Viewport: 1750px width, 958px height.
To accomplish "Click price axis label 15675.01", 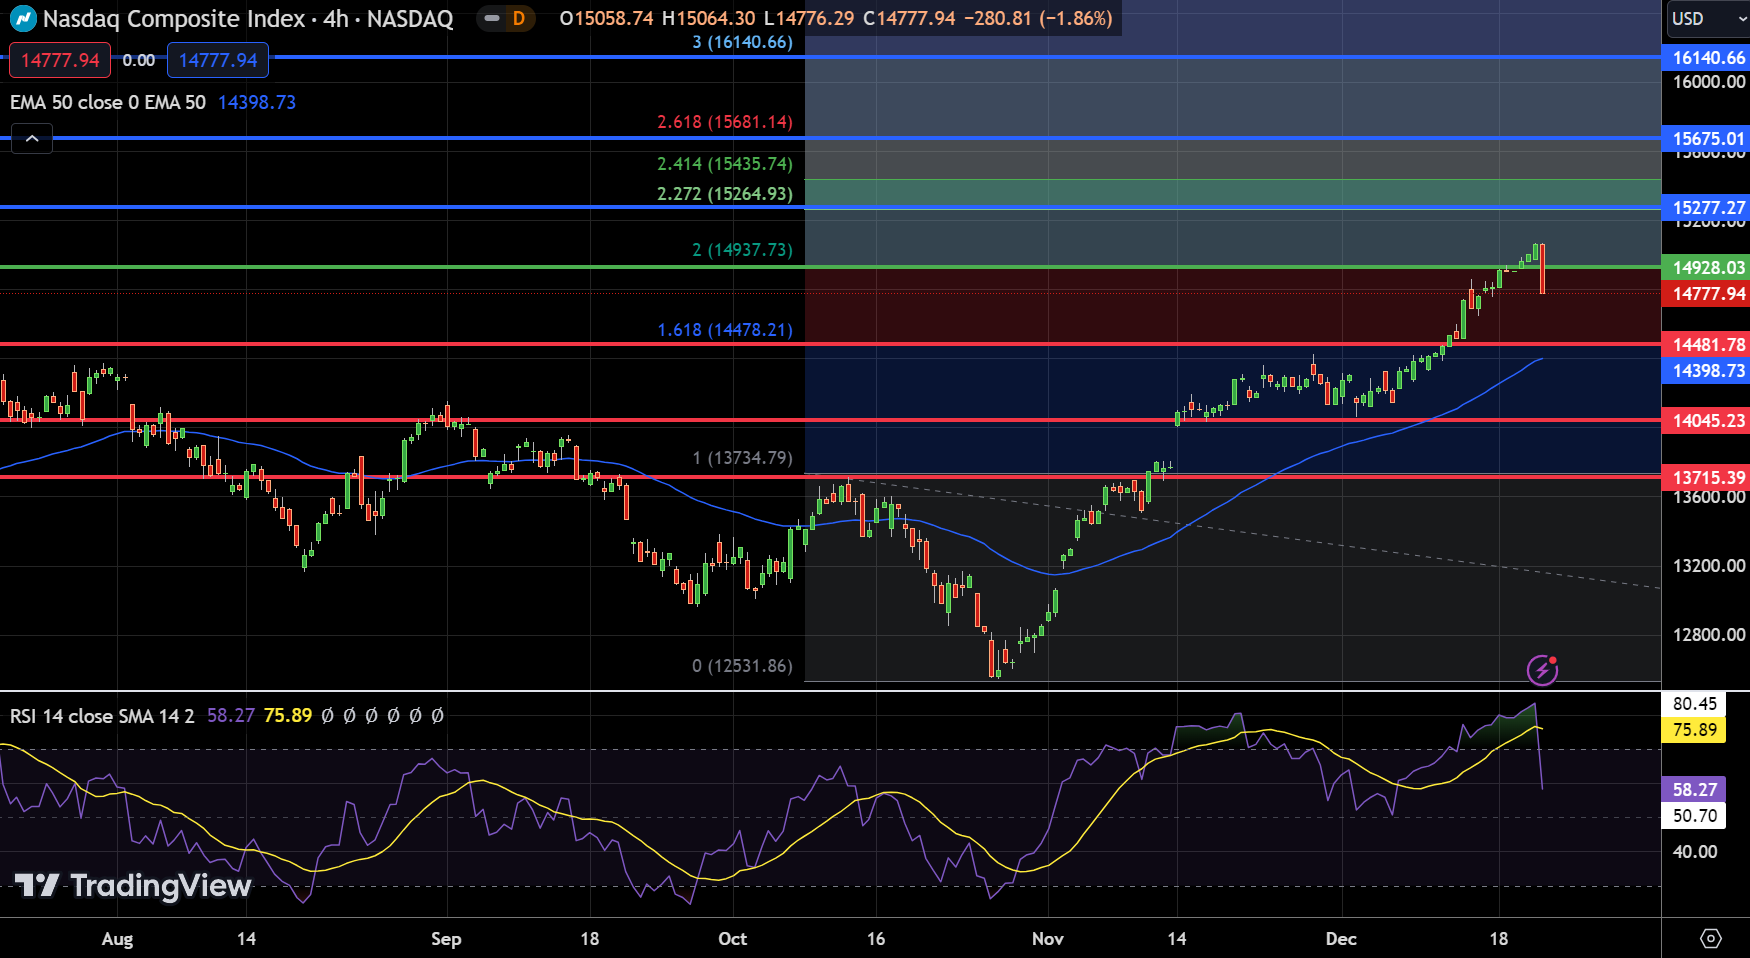I will (1706, 139).
